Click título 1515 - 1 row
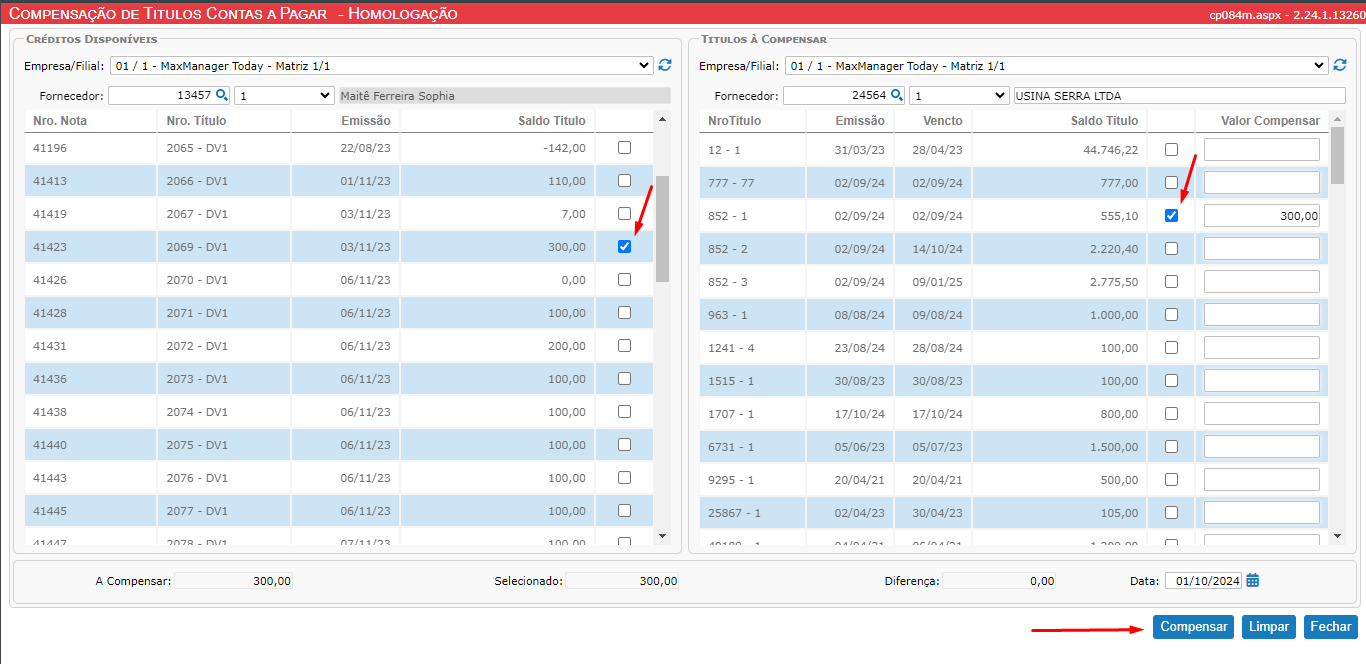The image size is (1366, 664). click(x=1014, y=380)
